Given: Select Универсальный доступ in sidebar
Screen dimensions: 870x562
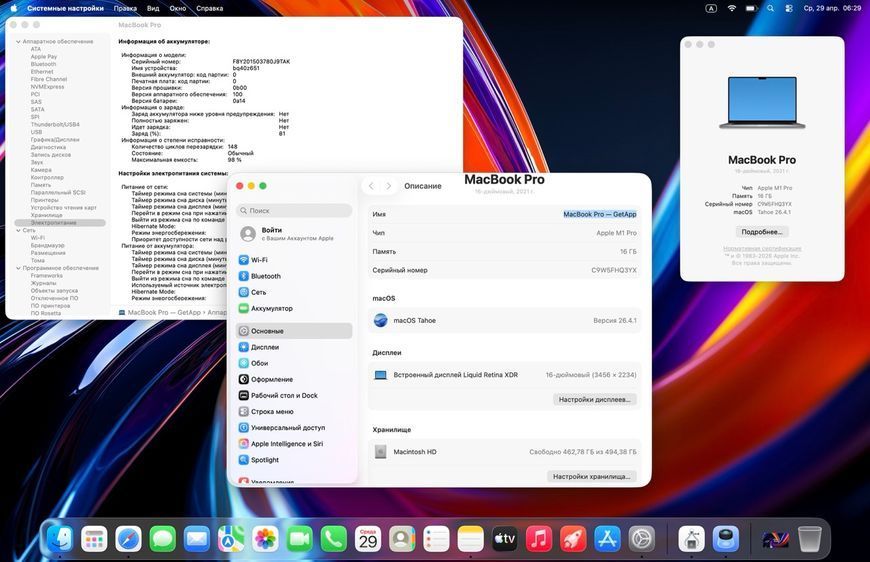Looking at the screenshot, I should pos(294,427).
